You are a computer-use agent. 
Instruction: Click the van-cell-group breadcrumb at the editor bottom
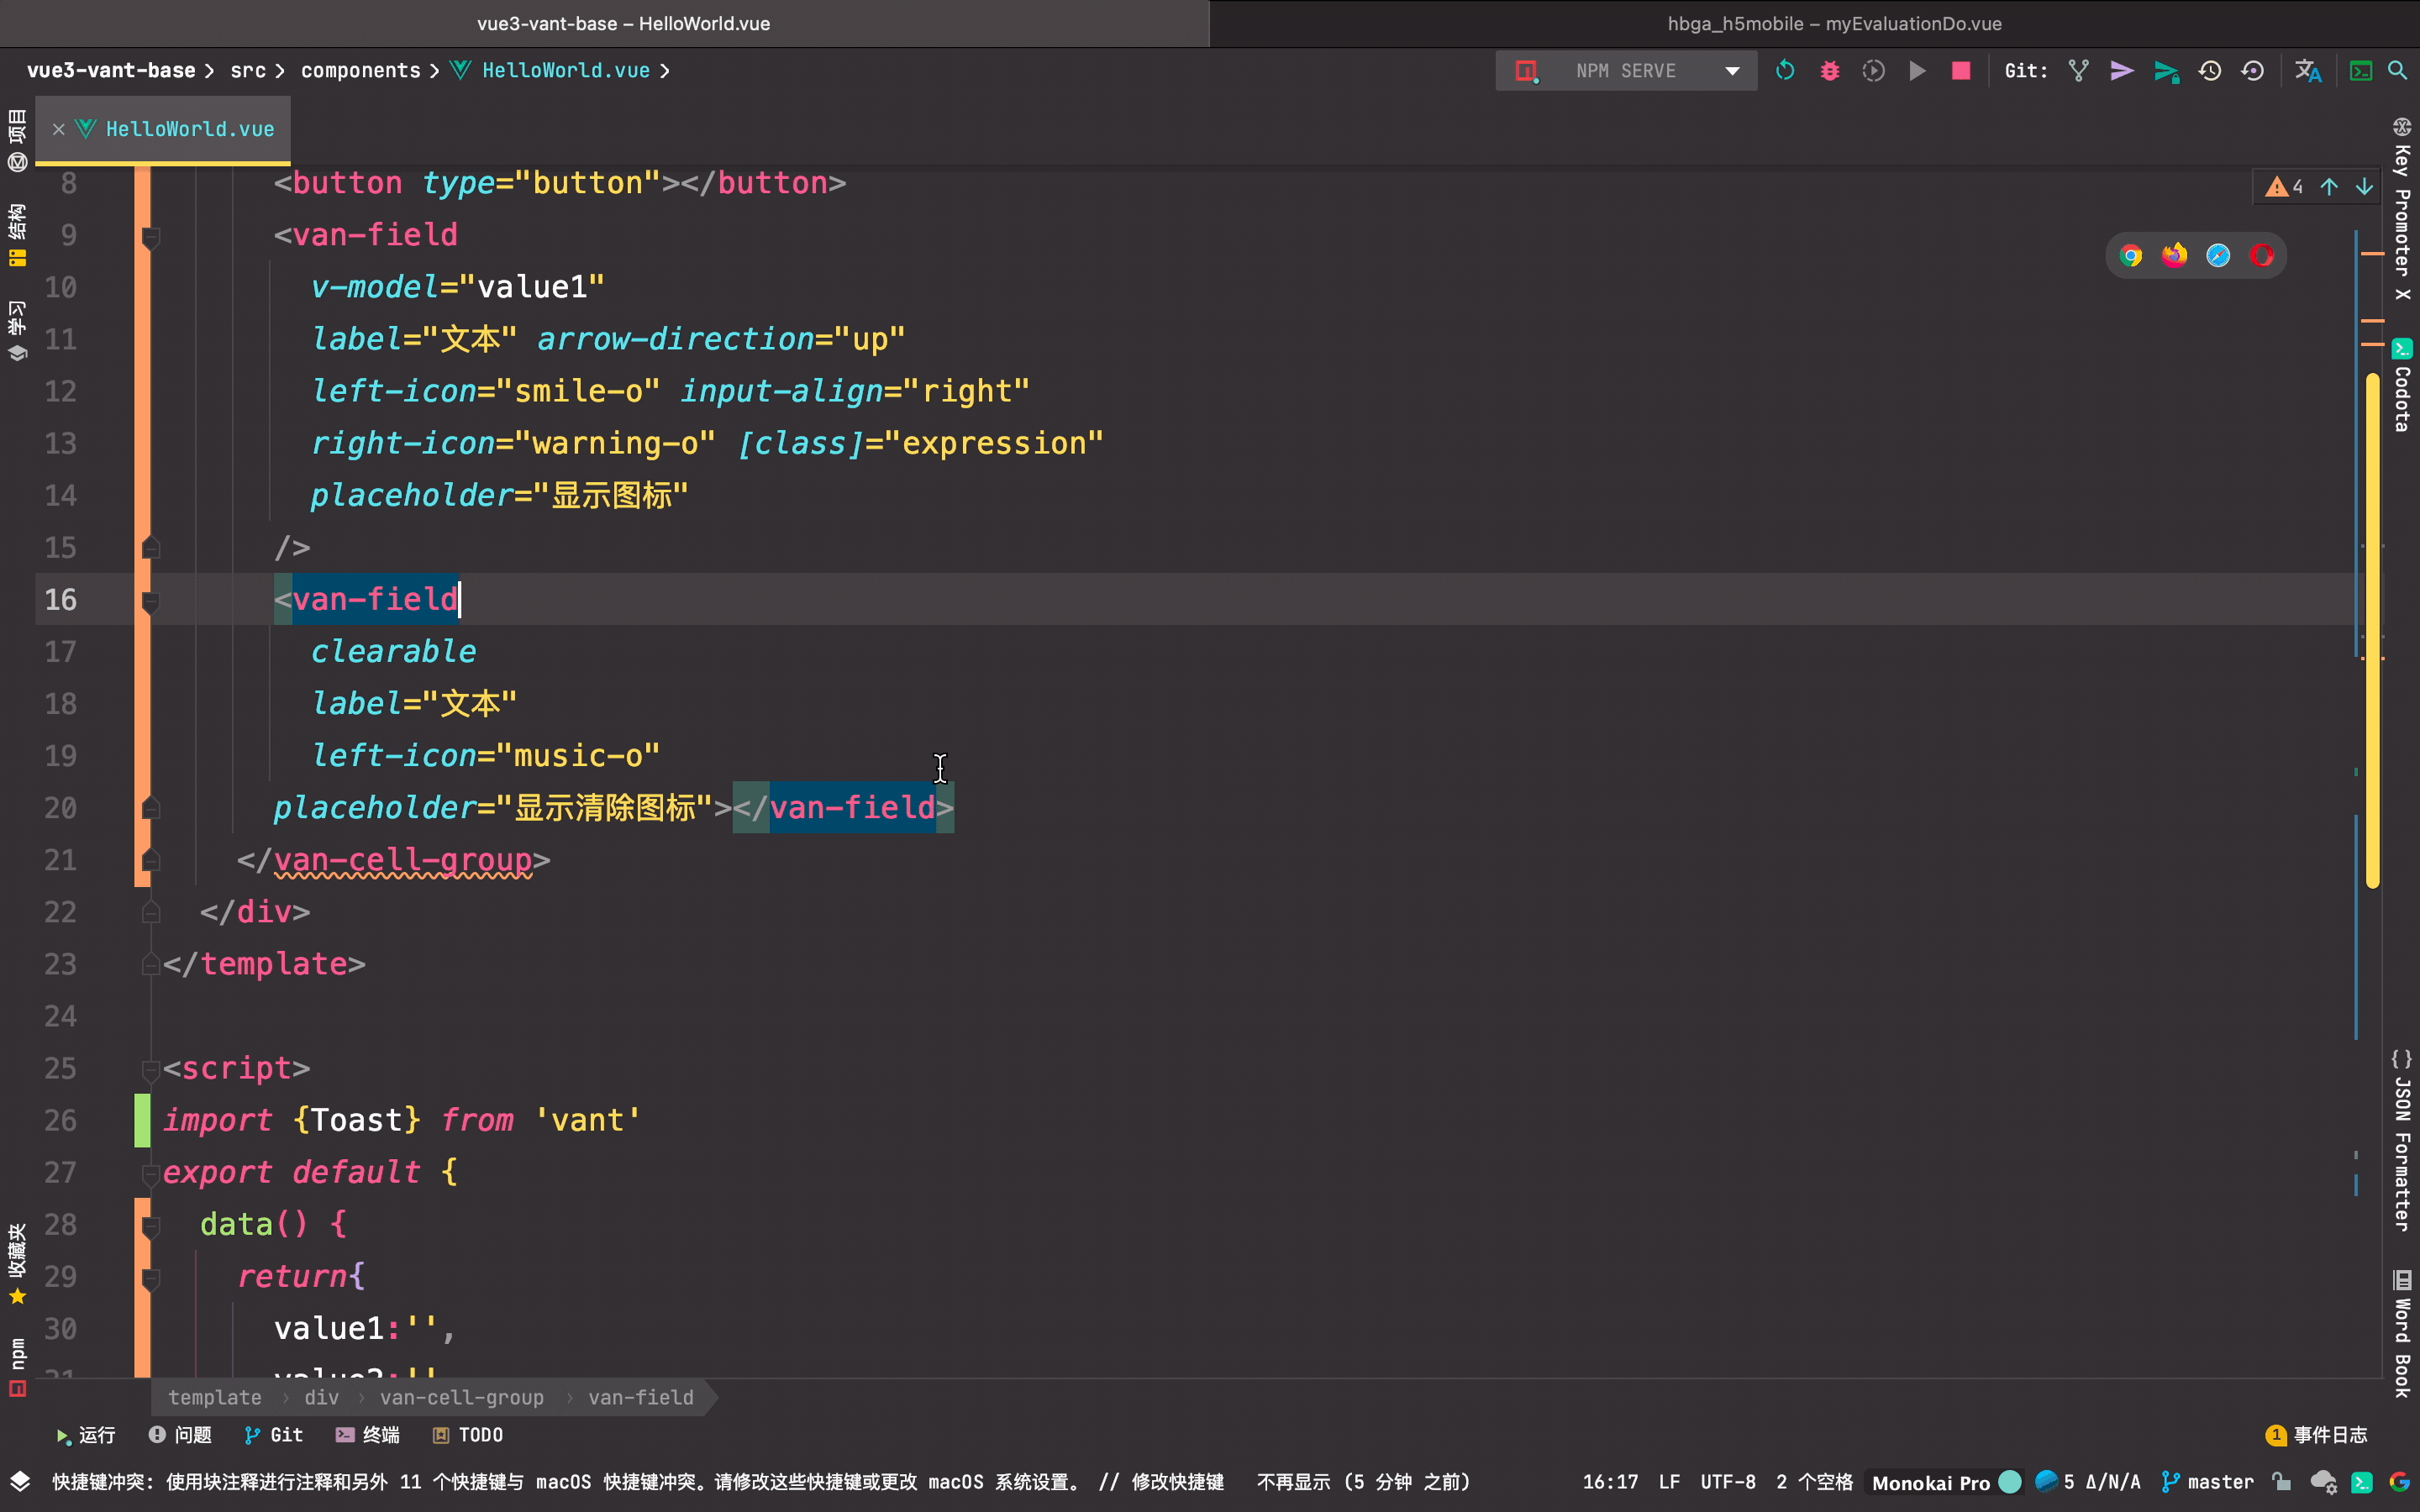coord(461,1397)
